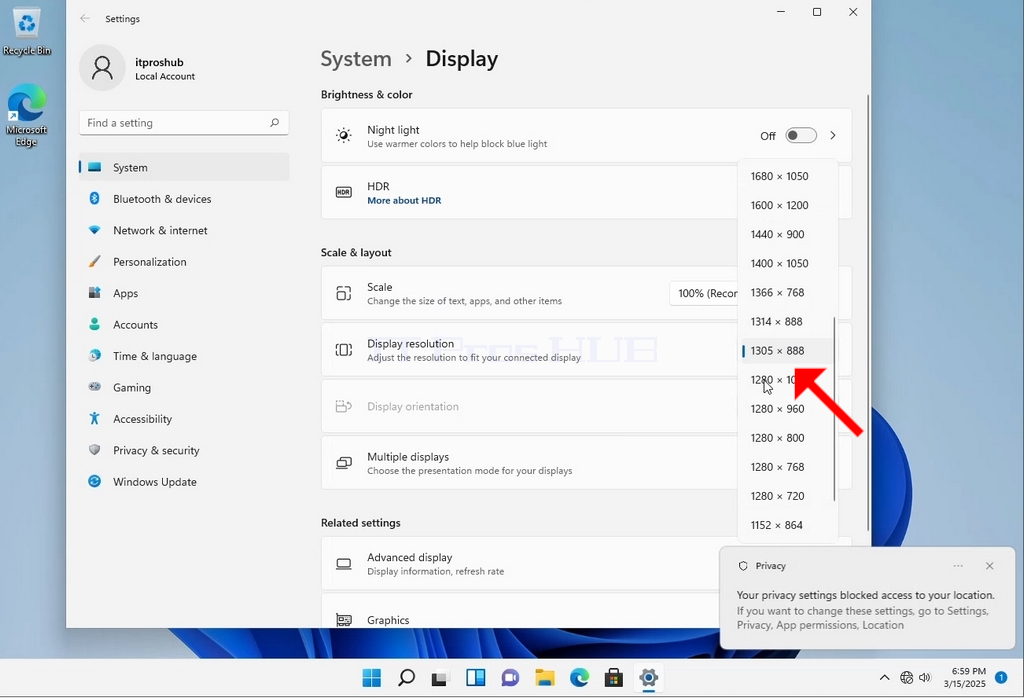This screenshot has height=698, width=1024.
Task: Open Privacy & security settings
Action: 184,450
